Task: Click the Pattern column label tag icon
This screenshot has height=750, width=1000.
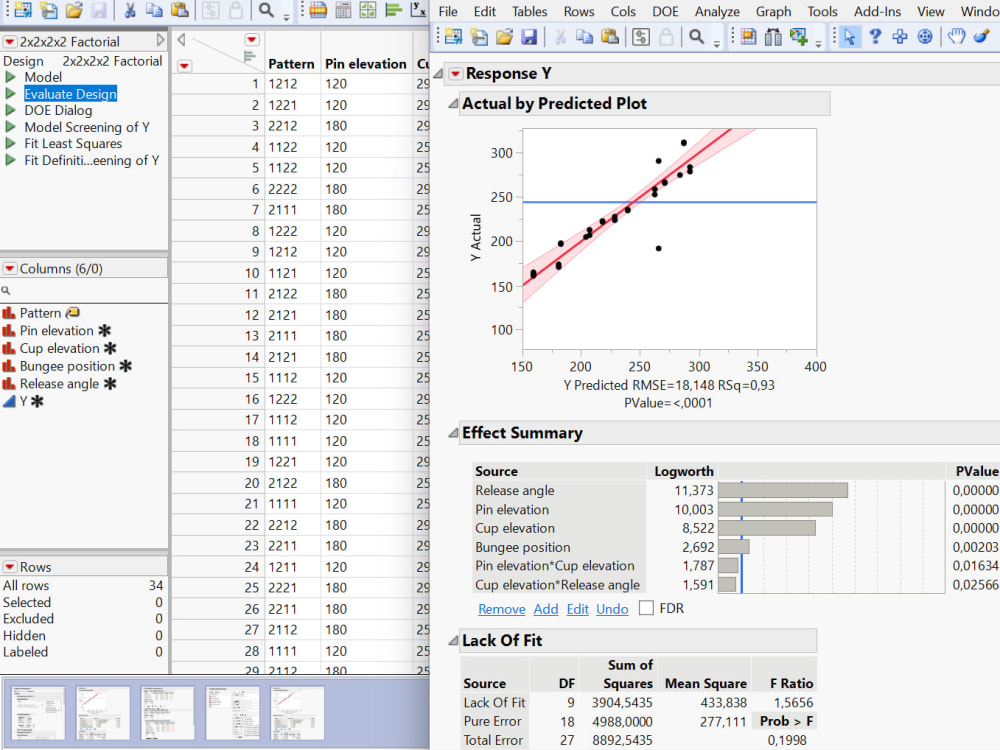Action: point(73,312)
